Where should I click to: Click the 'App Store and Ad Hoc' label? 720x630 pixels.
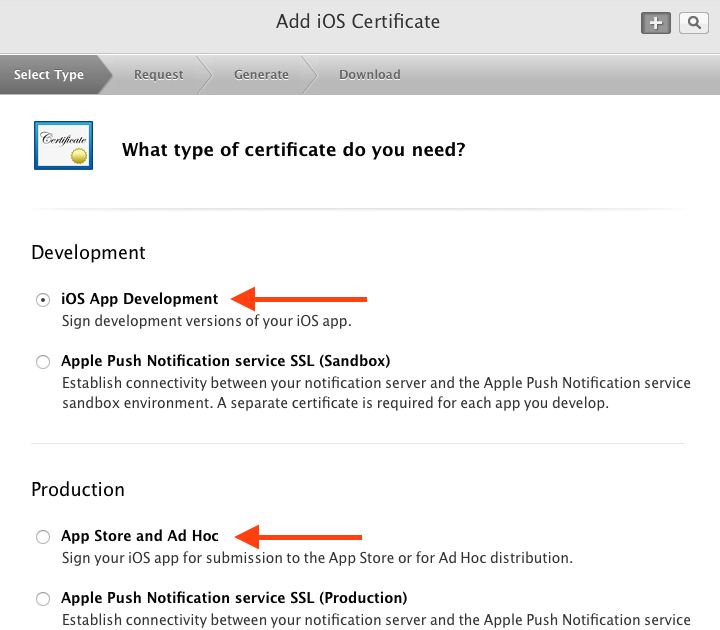(x=140, y=536)
